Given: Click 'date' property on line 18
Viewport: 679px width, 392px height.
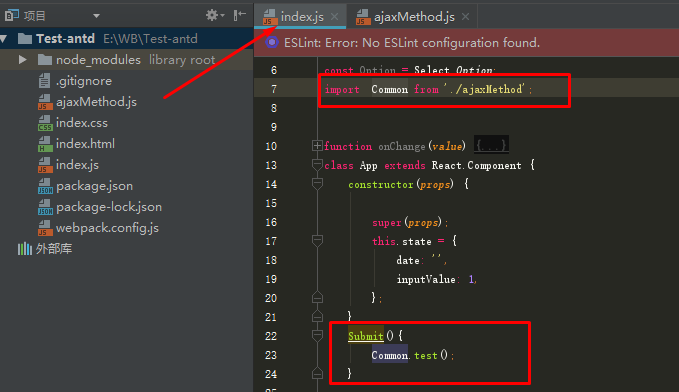Looking at the screenshot, I should click(408, 260).
